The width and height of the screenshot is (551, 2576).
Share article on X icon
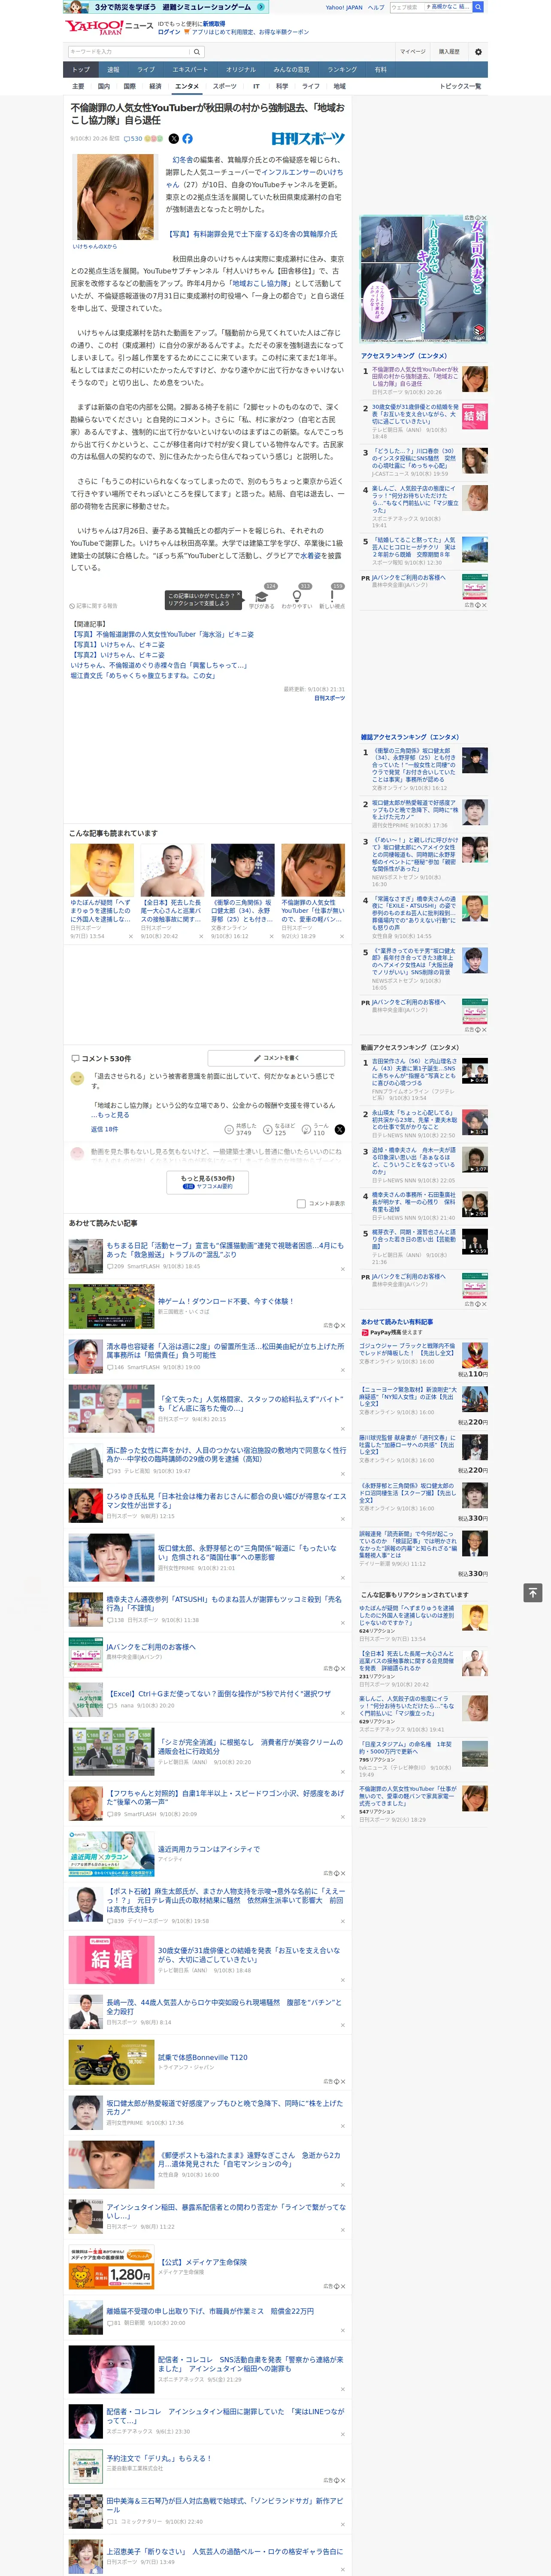point(174,139)
